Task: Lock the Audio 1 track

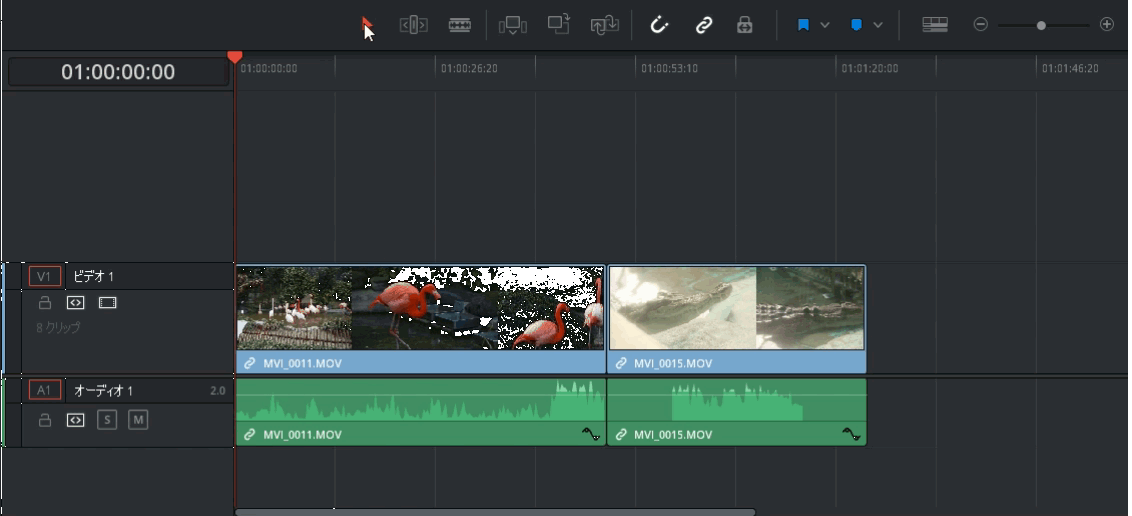Action: [x=45, y=420]
